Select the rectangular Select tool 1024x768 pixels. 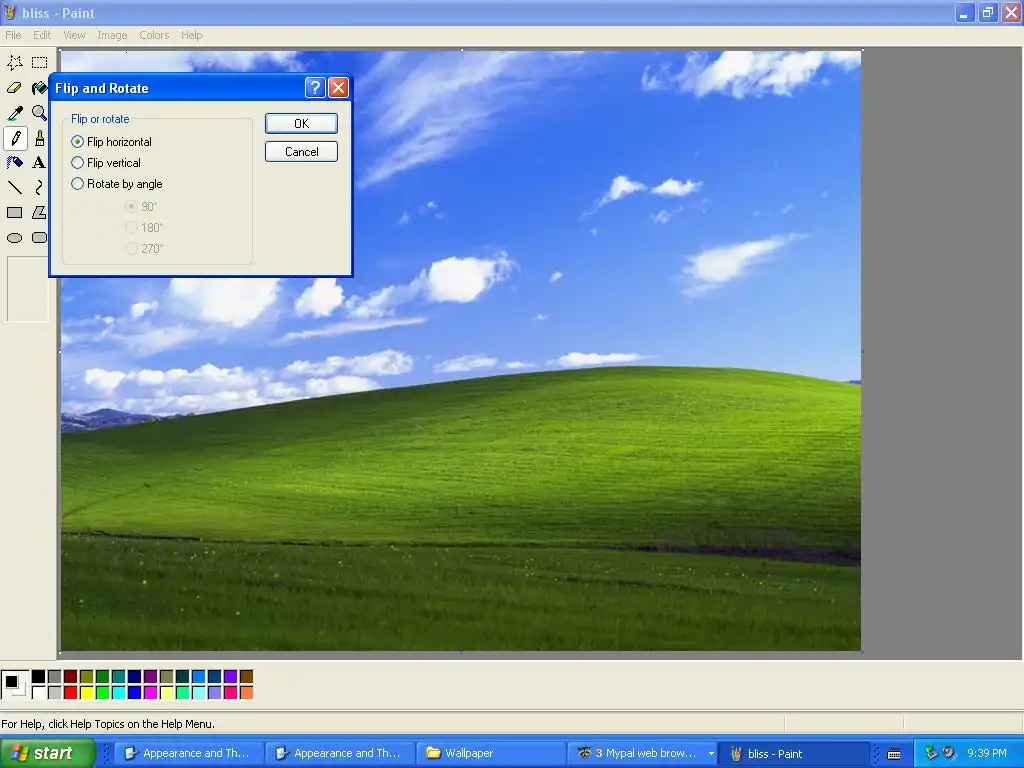pos(39,63)
